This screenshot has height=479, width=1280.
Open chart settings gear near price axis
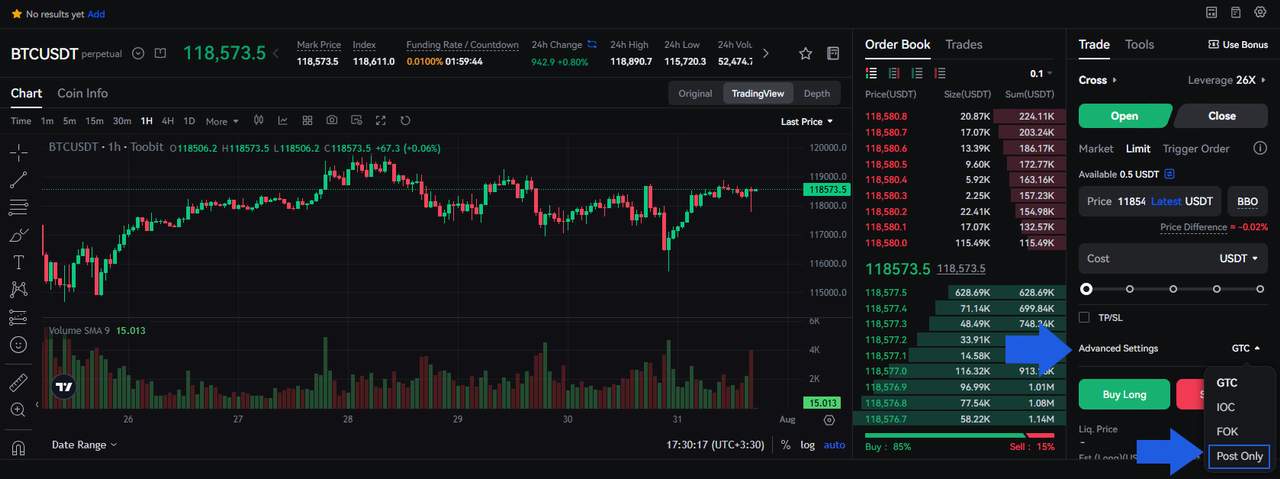pos(829,421)
